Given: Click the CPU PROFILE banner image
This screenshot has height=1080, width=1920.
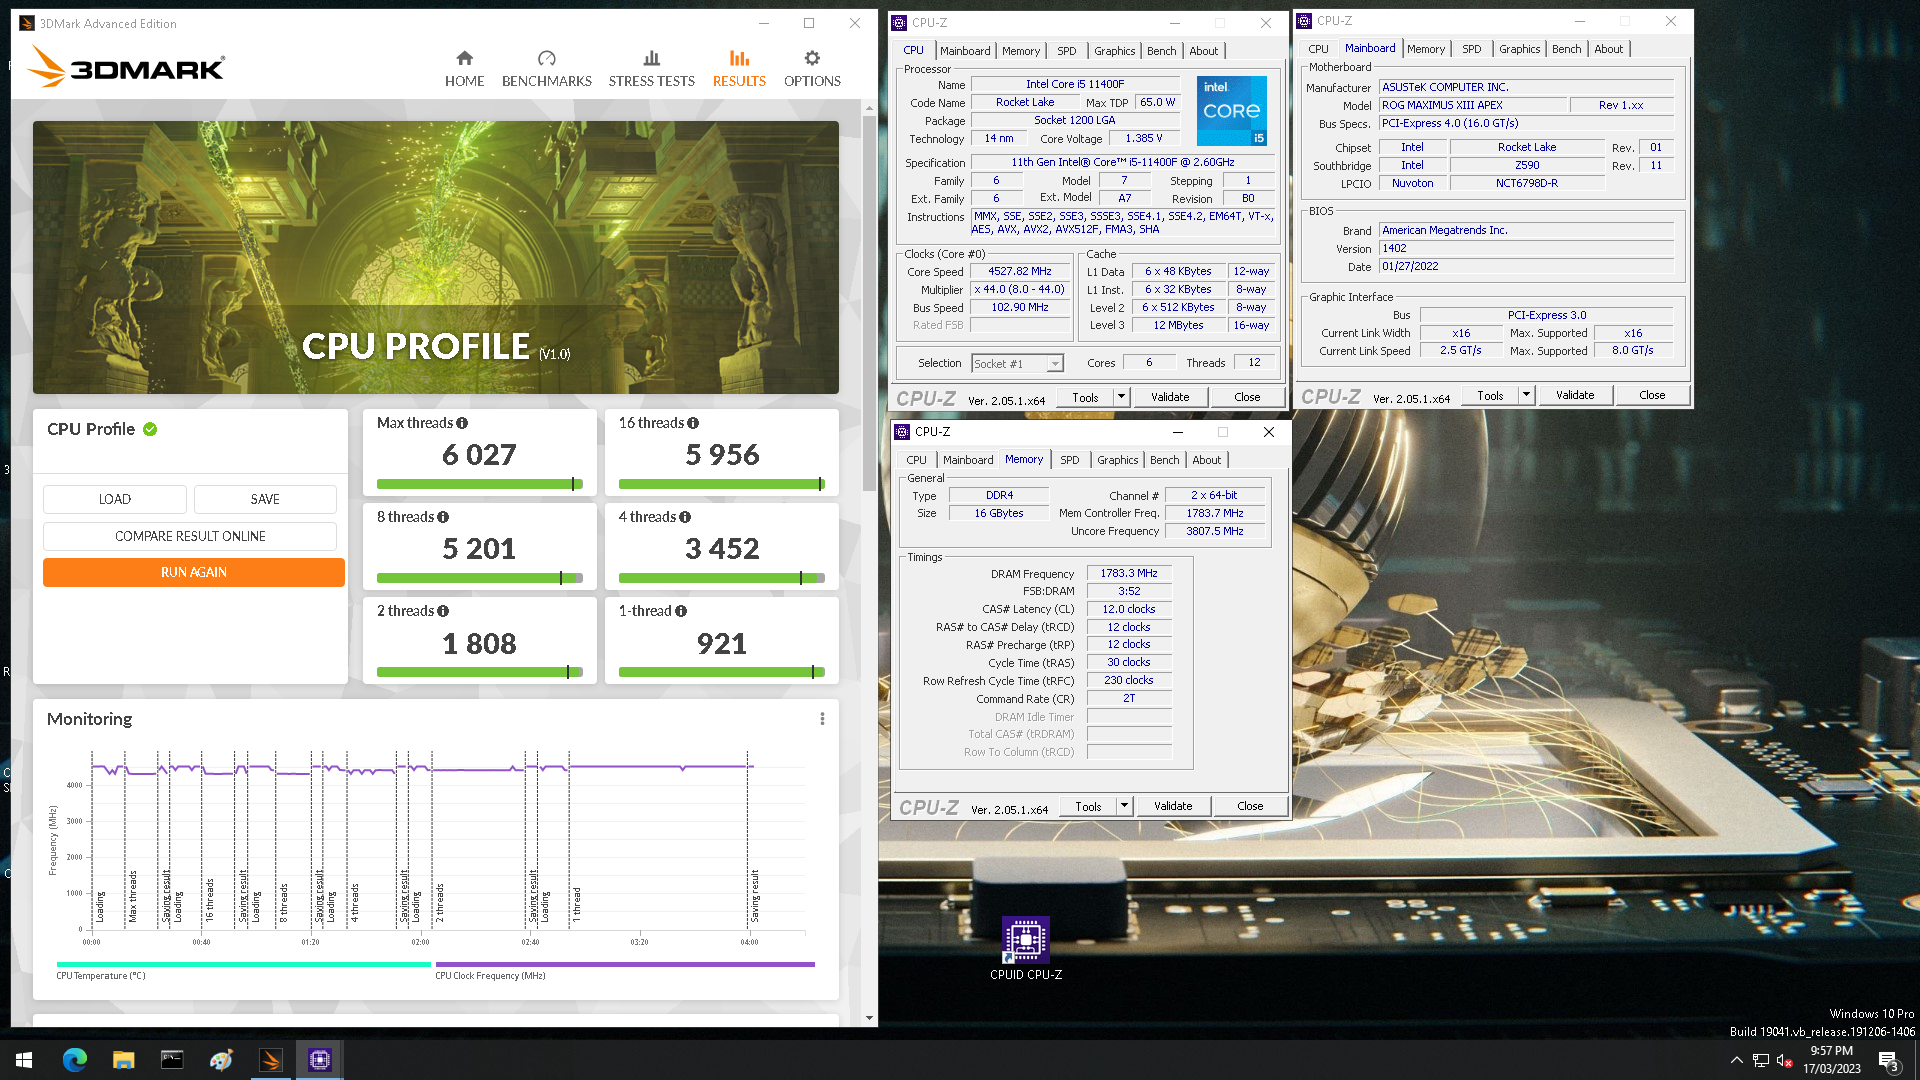Looking at the screenshot, I should [436, 257].
